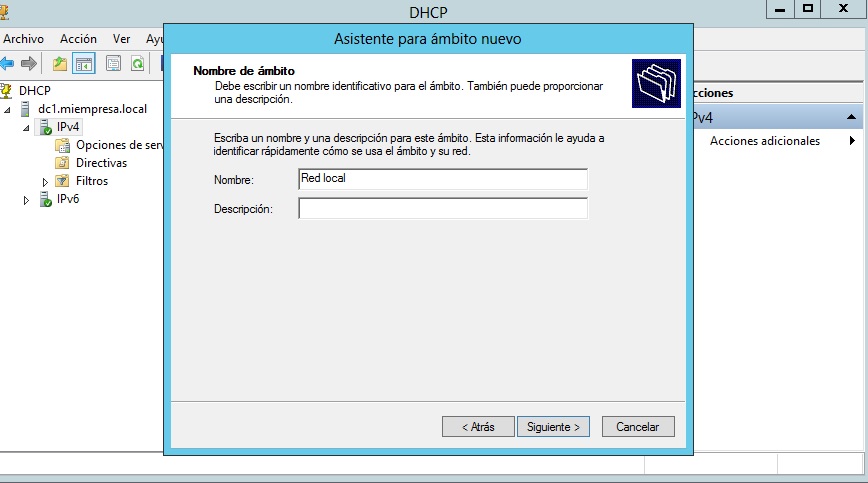Viewport: 868px width, 483px height.
Task: Click the forward arrow toolbar icon
Action: click(29, 64)
